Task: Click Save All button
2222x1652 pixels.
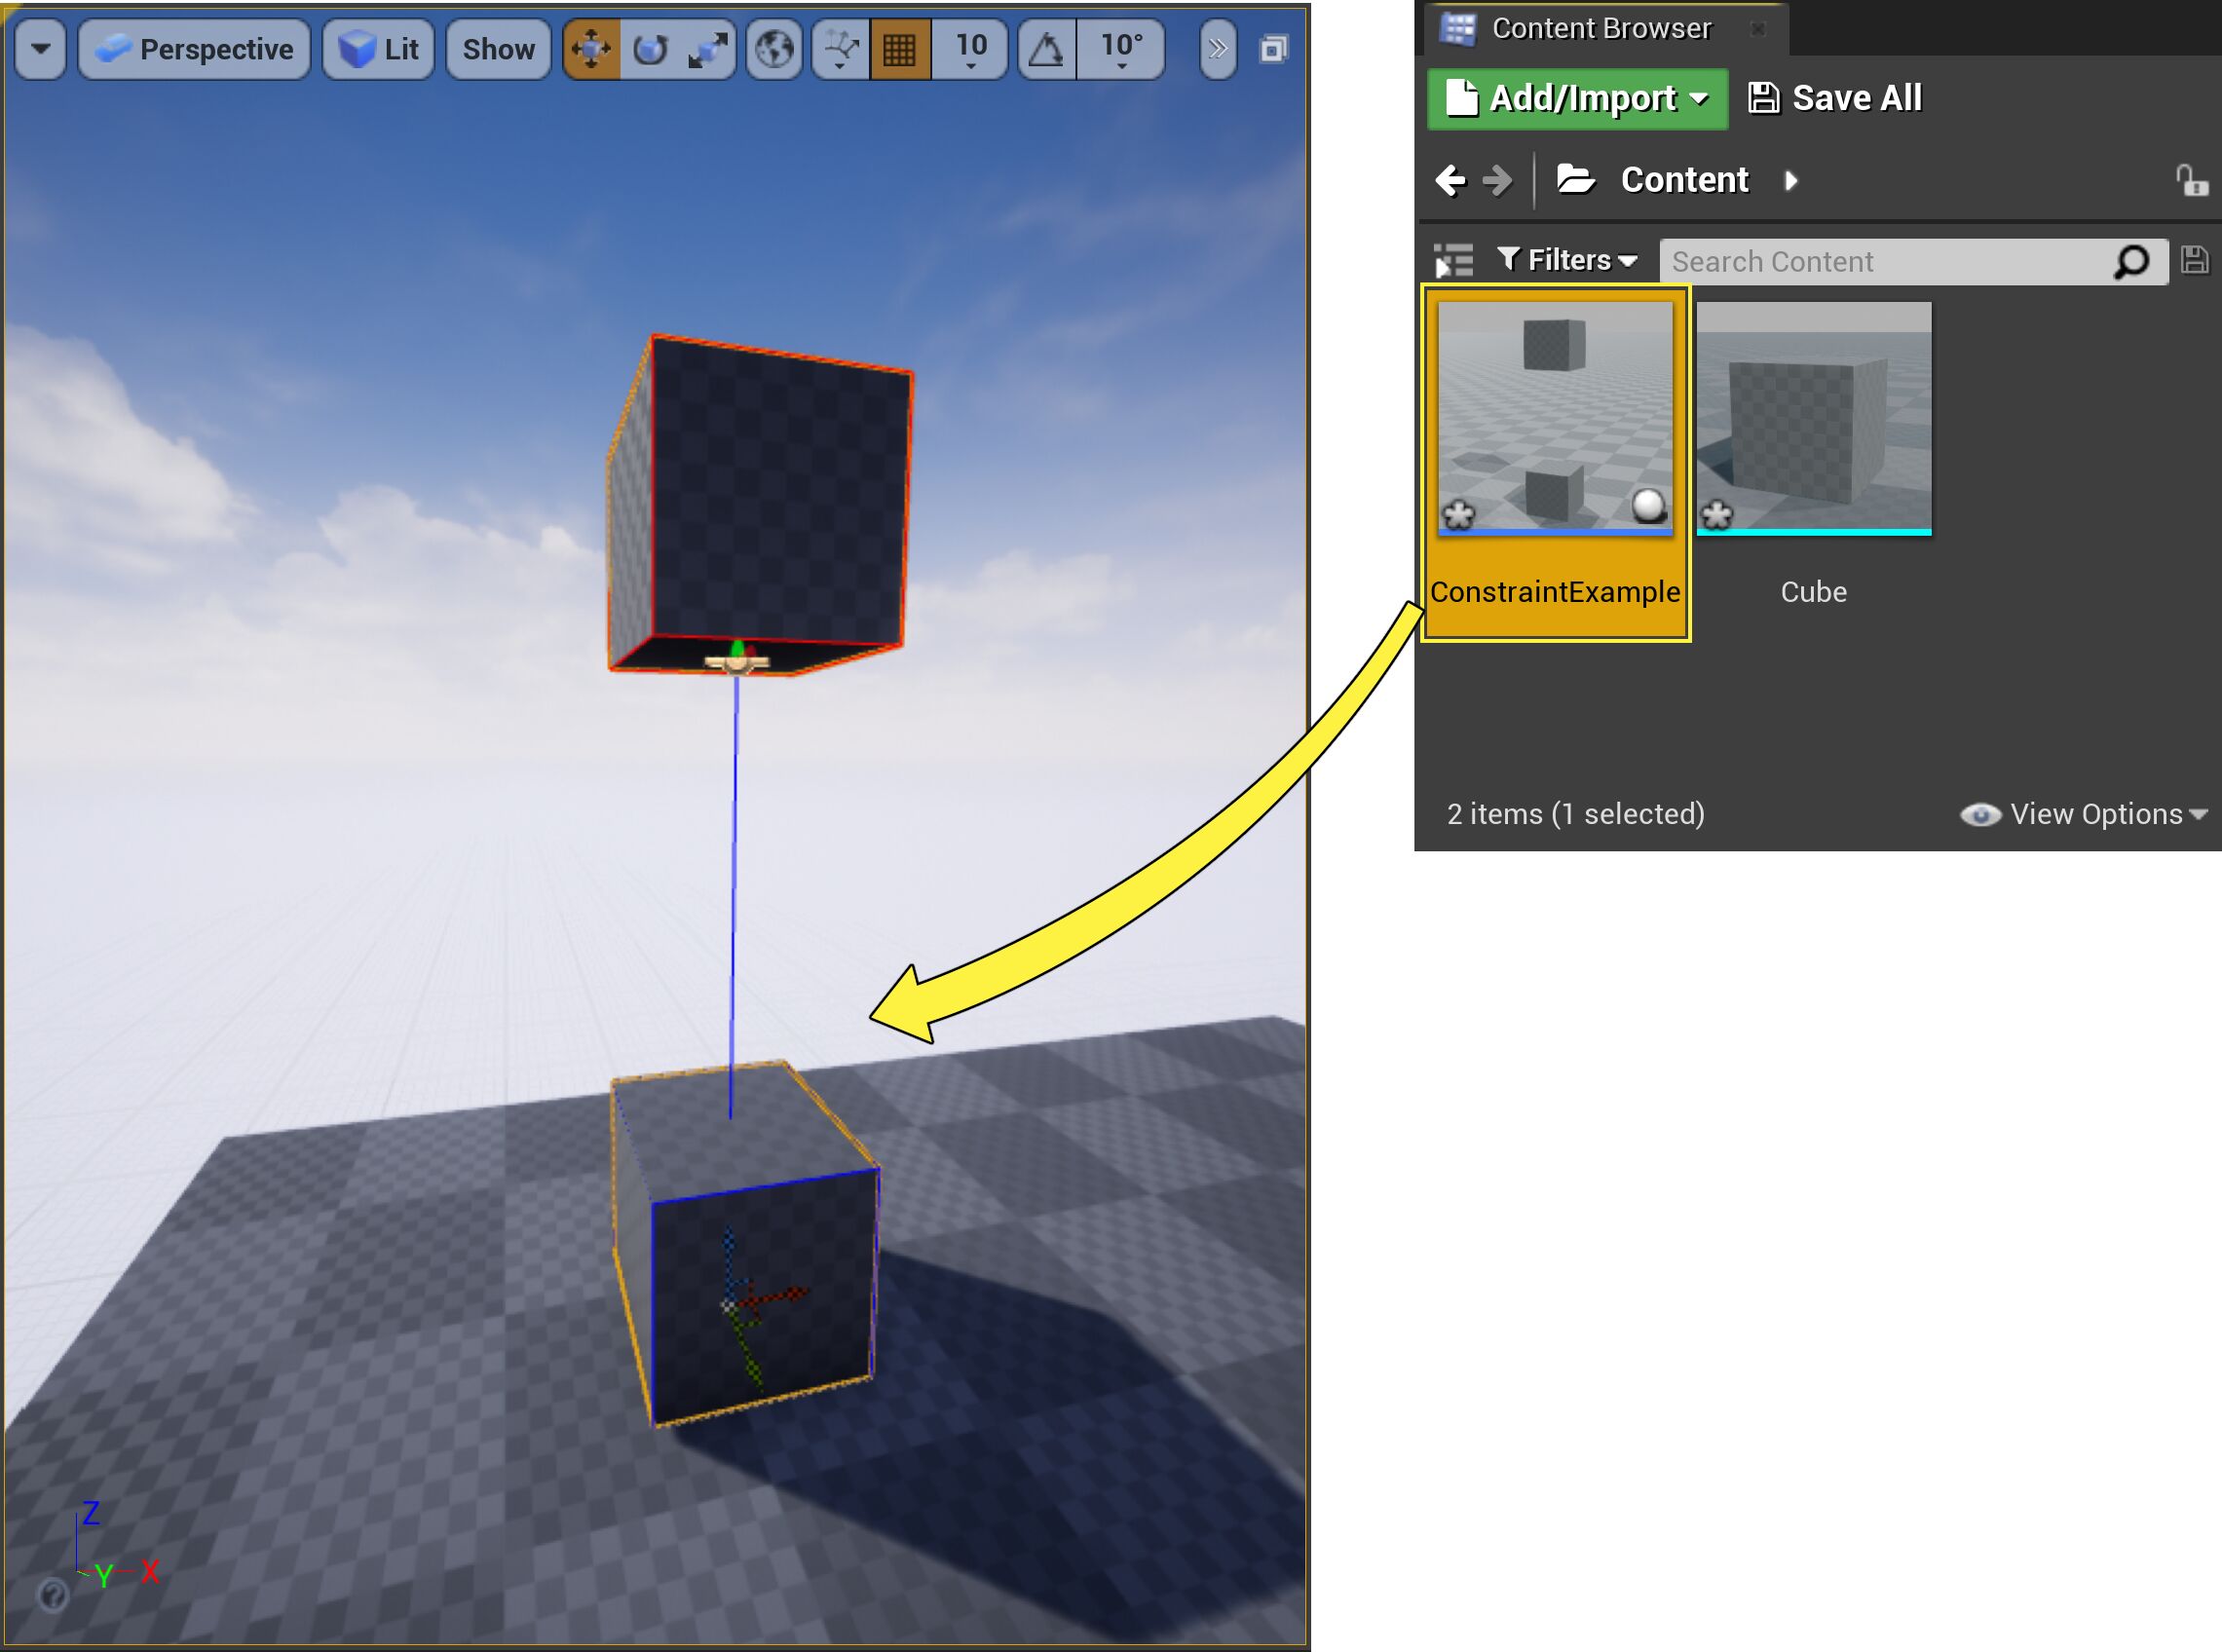Action: pos(1835,99)
